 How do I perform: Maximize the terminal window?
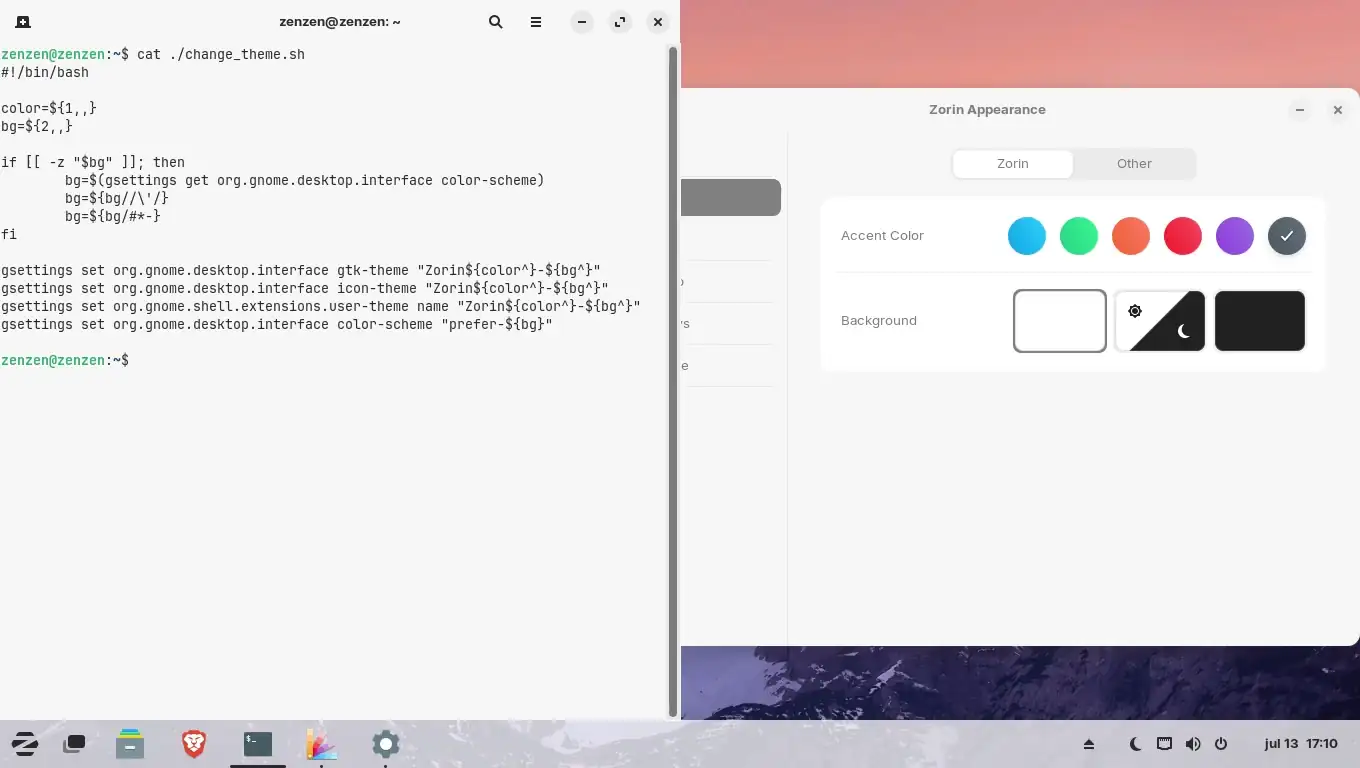click(620, 21)
